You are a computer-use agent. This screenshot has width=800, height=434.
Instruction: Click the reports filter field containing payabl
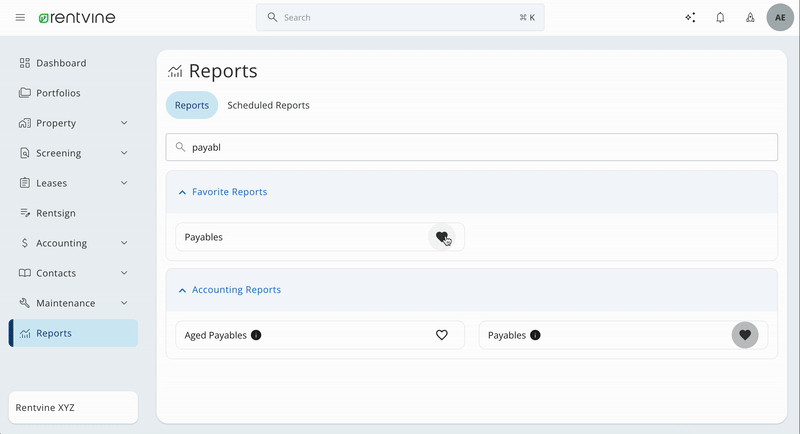pyautogui.click(x=471, y=147)
